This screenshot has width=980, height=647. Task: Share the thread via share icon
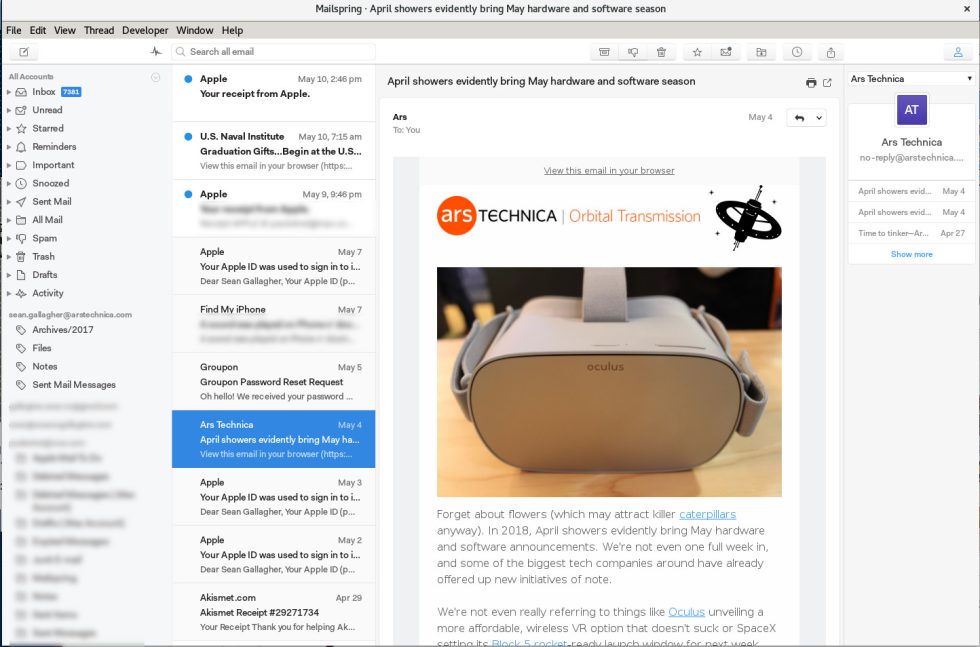point(831,52)
